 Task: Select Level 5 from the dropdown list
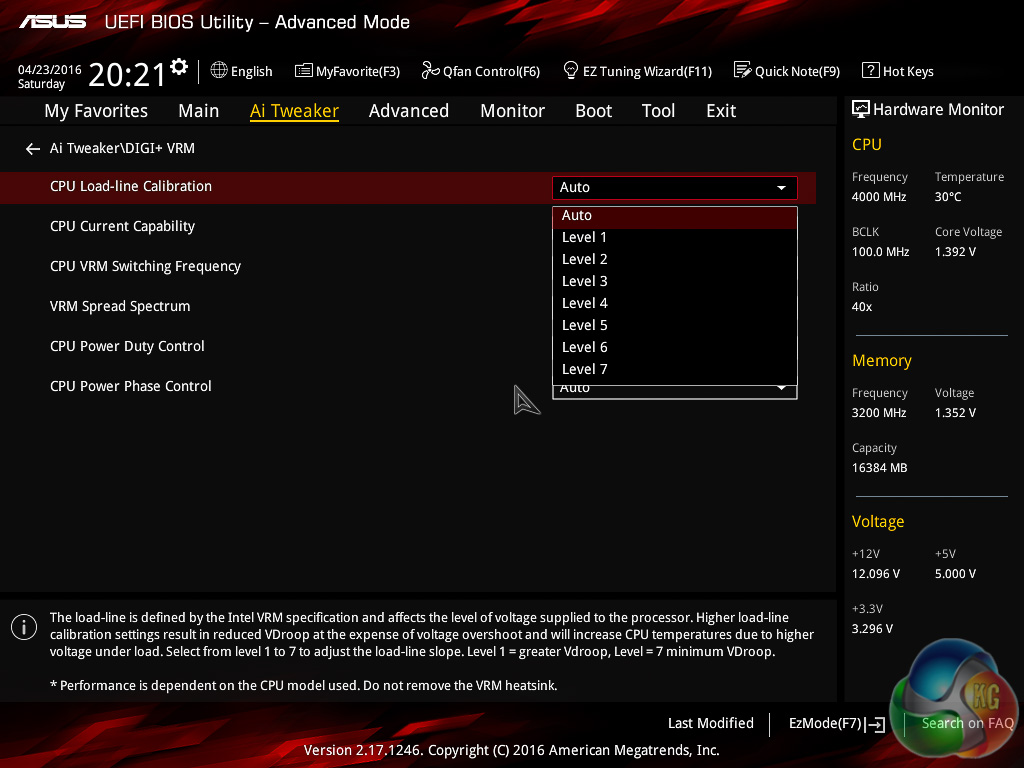[585, 325]
